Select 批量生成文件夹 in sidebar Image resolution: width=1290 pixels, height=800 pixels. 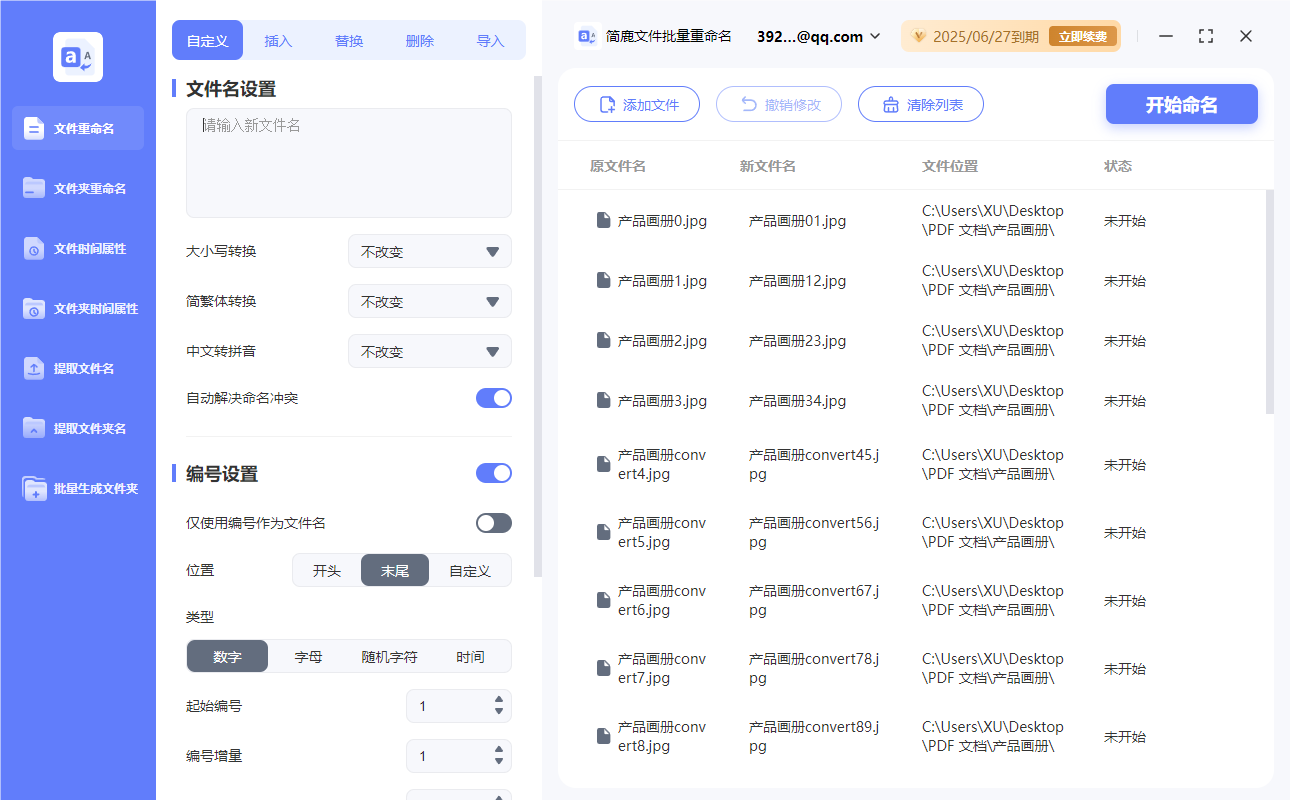(x=77, y=488)
